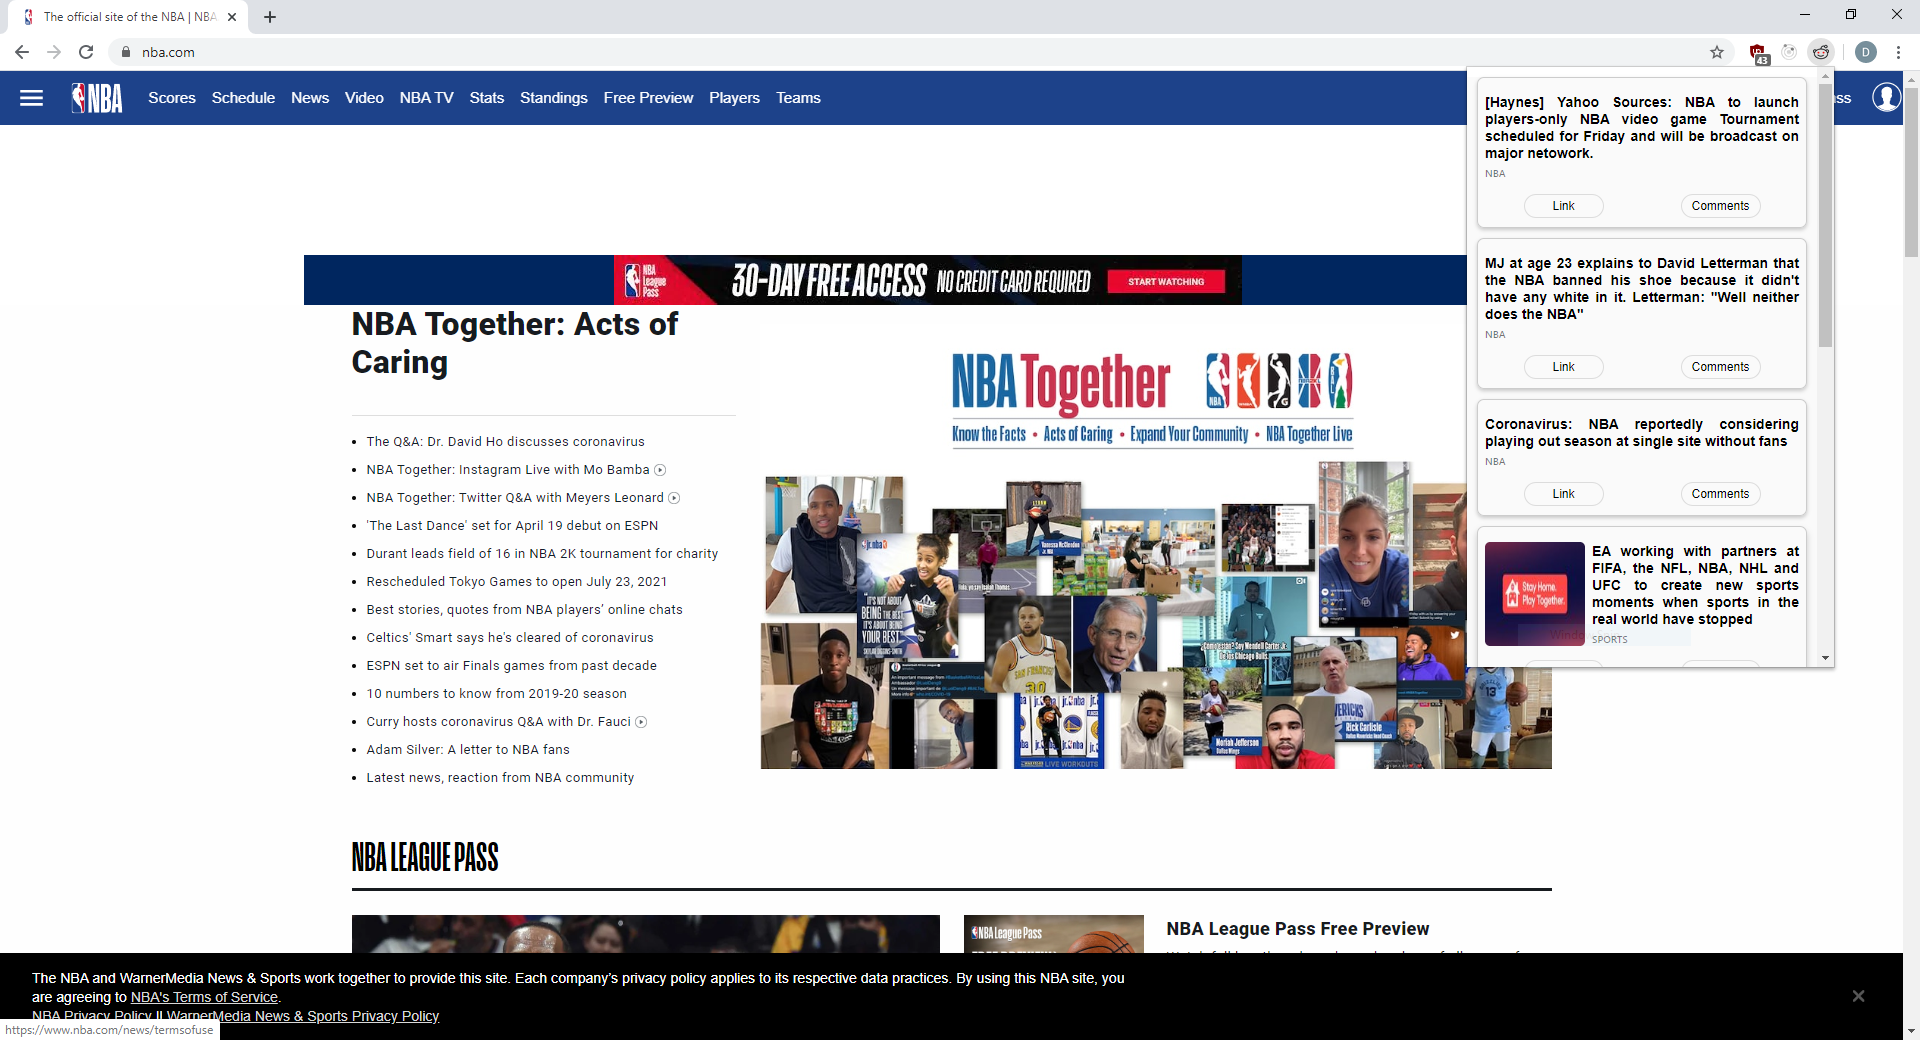Open Rescheduled Tokyo Games article

516,582
